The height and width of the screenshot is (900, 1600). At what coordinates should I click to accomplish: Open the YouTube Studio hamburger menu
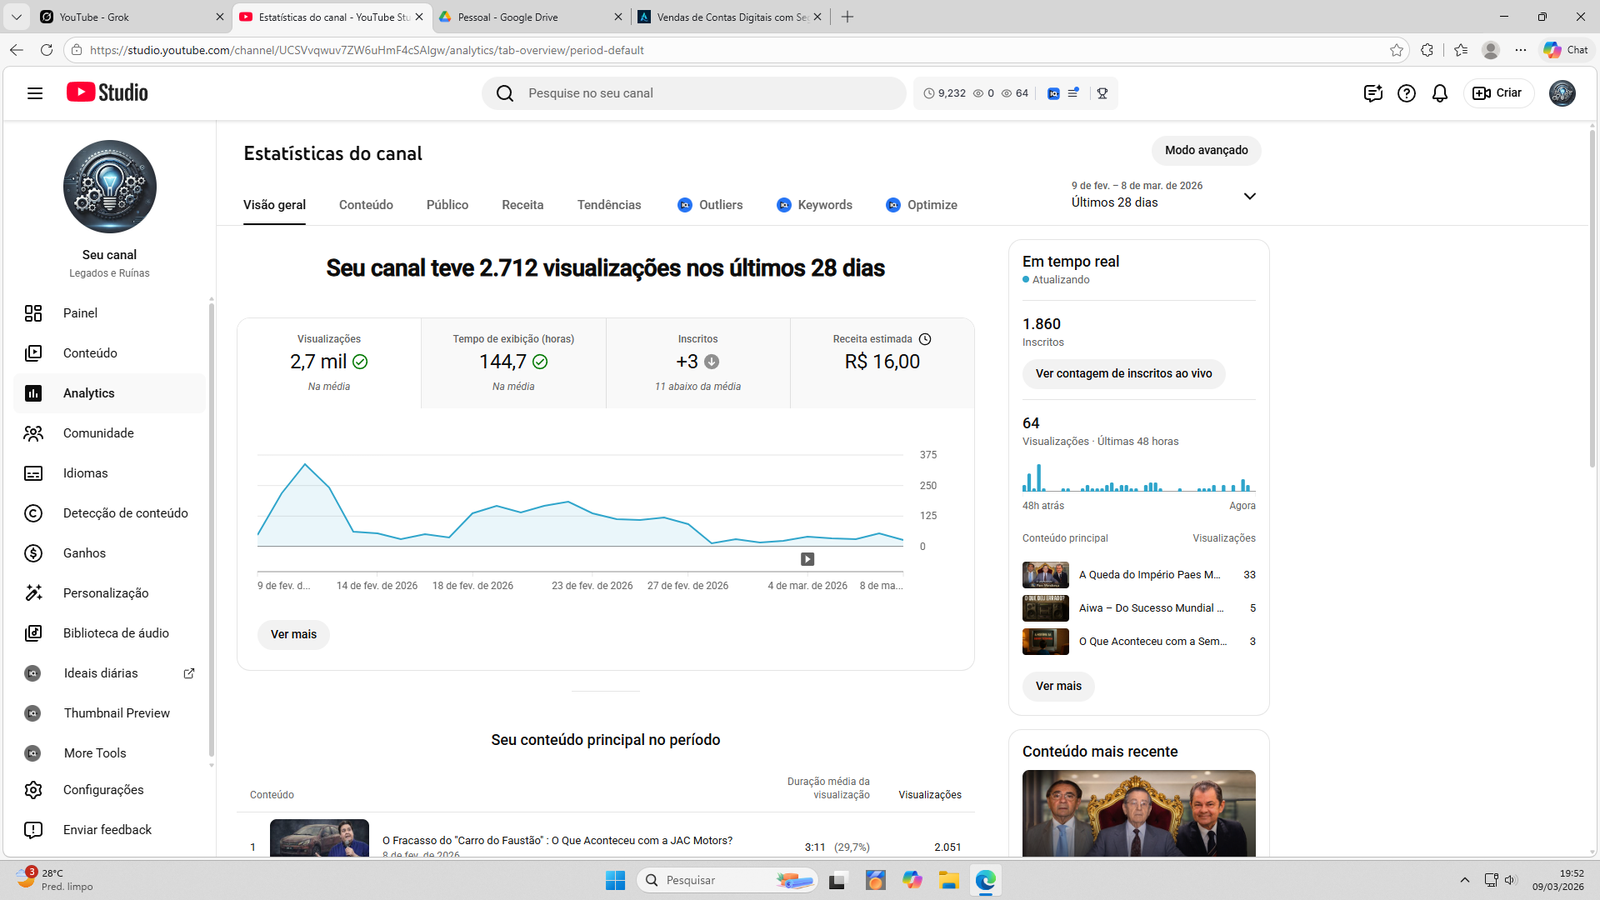[35, 93]
